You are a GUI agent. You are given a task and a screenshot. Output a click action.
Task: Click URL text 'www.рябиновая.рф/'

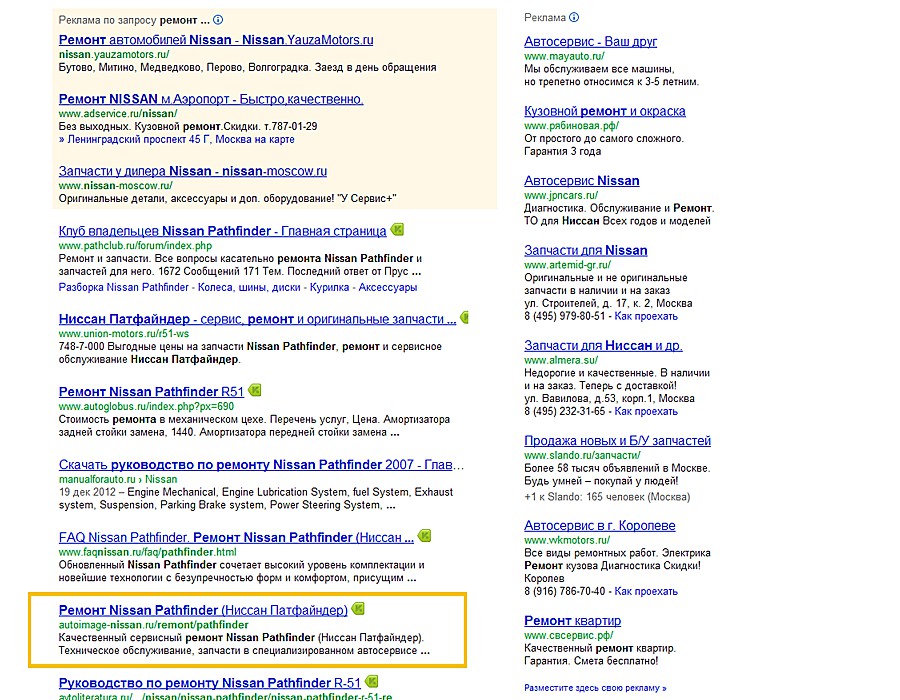coord(572,126)
